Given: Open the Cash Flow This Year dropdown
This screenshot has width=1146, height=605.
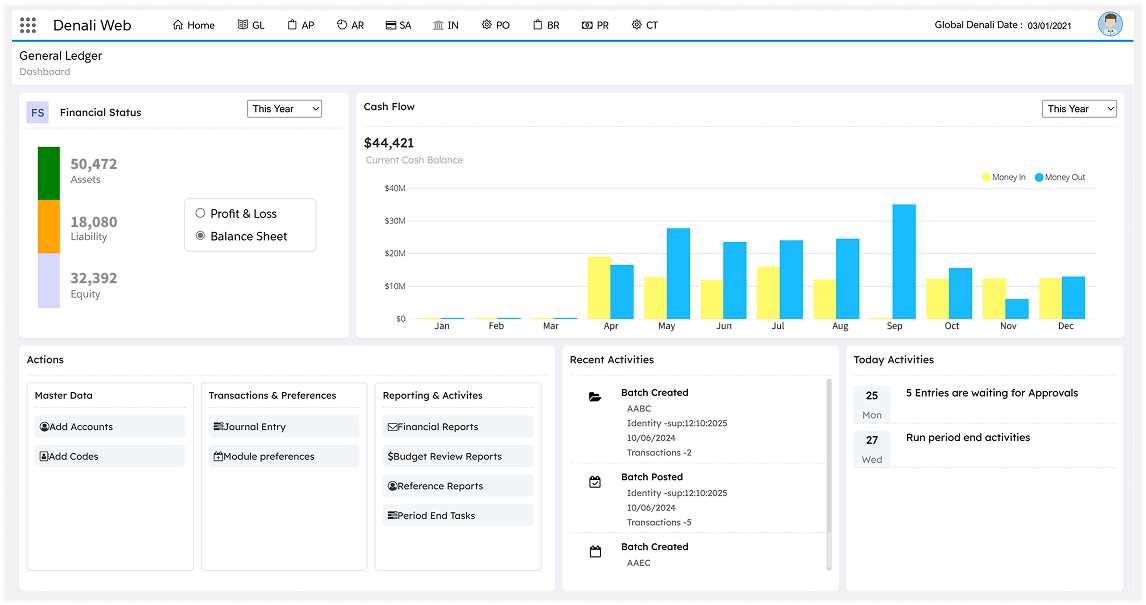Looking at the screenshot, I should point(1079,109).
